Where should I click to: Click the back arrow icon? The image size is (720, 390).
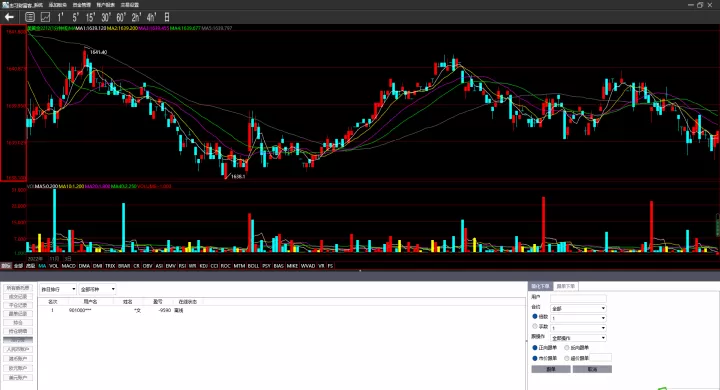tap(9, 17)
